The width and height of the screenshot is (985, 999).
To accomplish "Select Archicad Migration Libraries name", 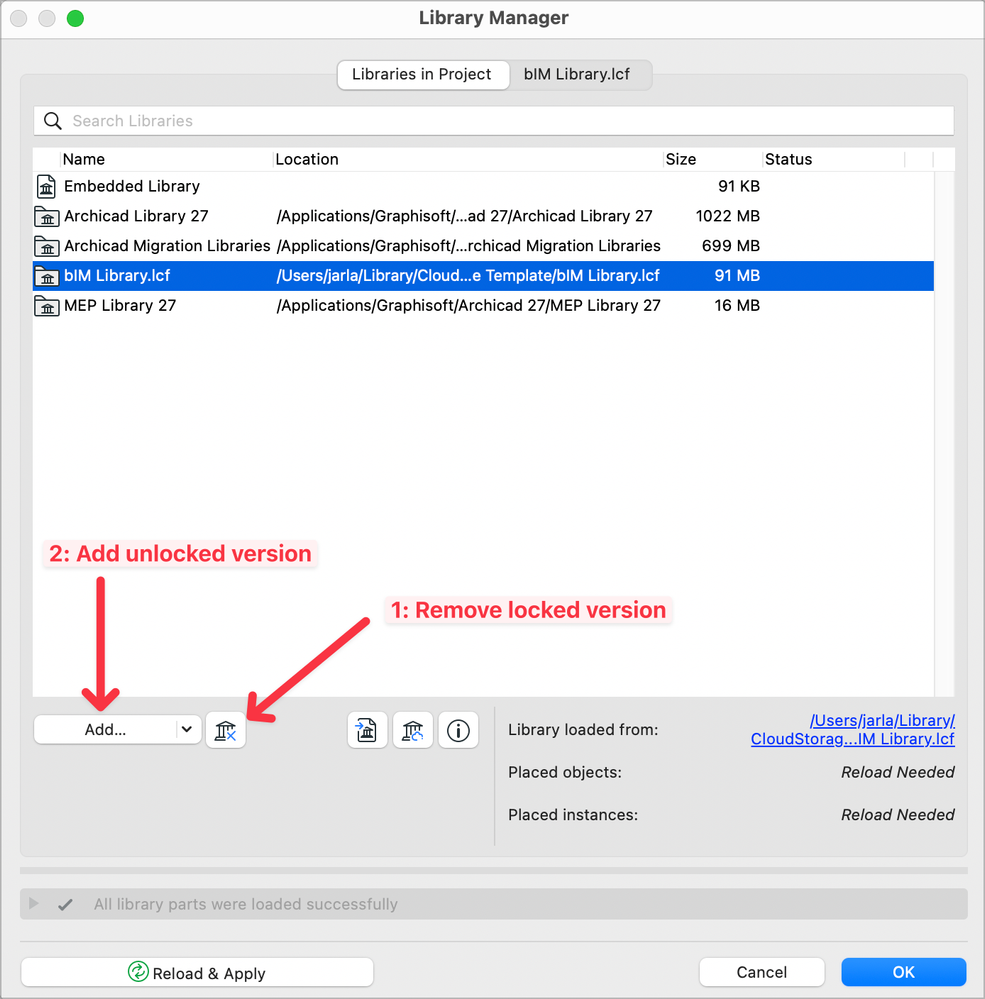I will pyautogui.click(x=167, y=246).
